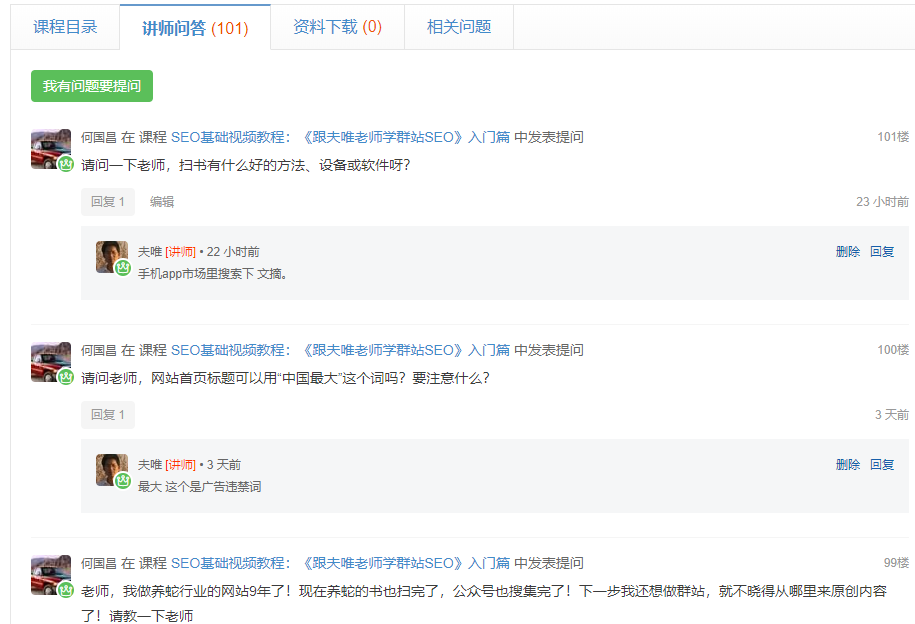Screen dimensions: 915x624
Task: Click the 99楼 floor label
Action: pyautogui.click(x=896, y=563)
